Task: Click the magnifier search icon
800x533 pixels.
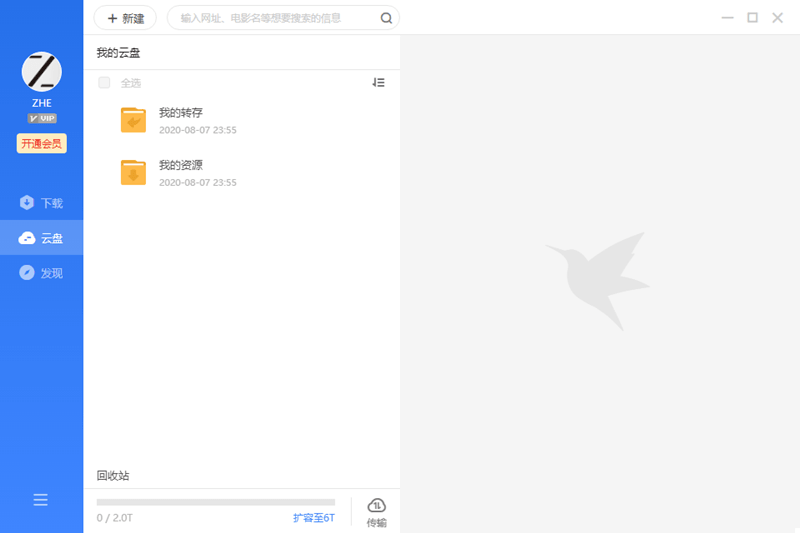Action: click(386, 18)
